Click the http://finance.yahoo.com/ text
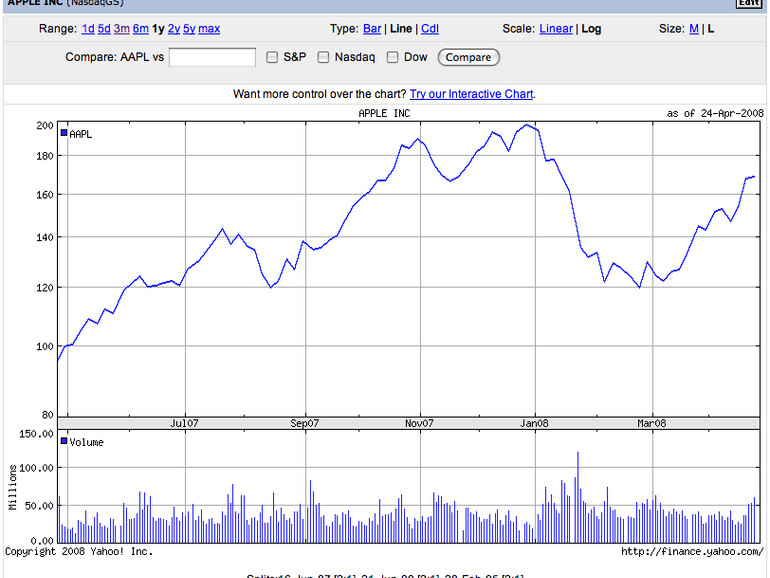 692,552
